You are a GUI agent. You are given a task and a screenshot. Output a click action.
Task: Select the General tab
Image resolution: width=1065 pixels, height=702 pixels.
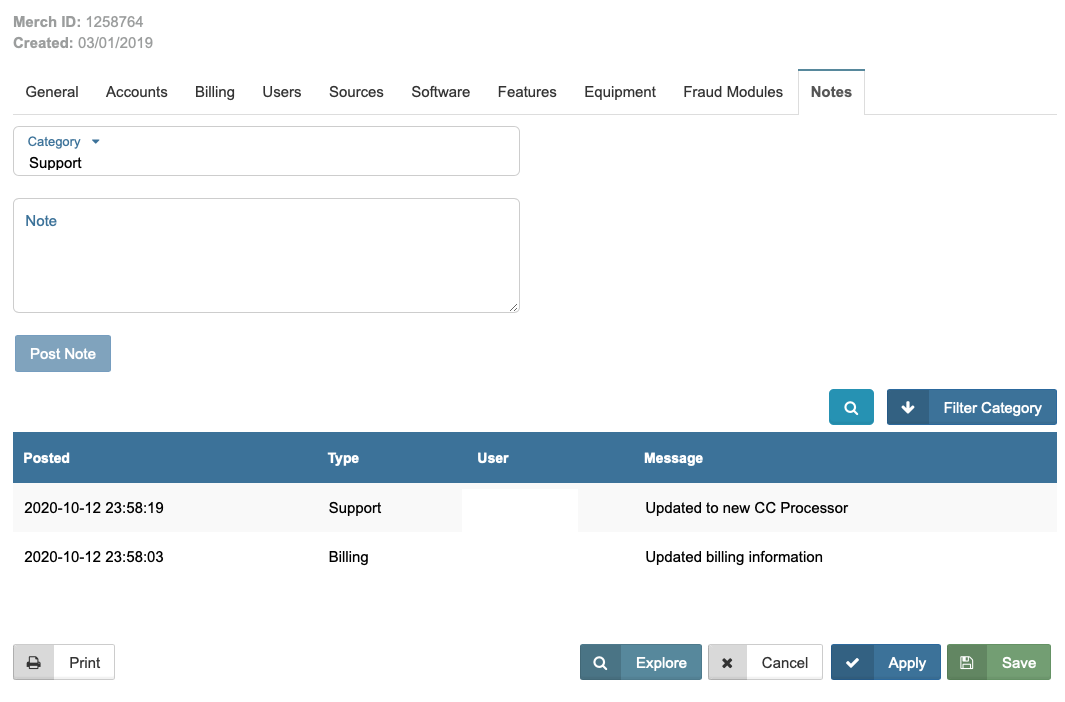click(52, 92)
